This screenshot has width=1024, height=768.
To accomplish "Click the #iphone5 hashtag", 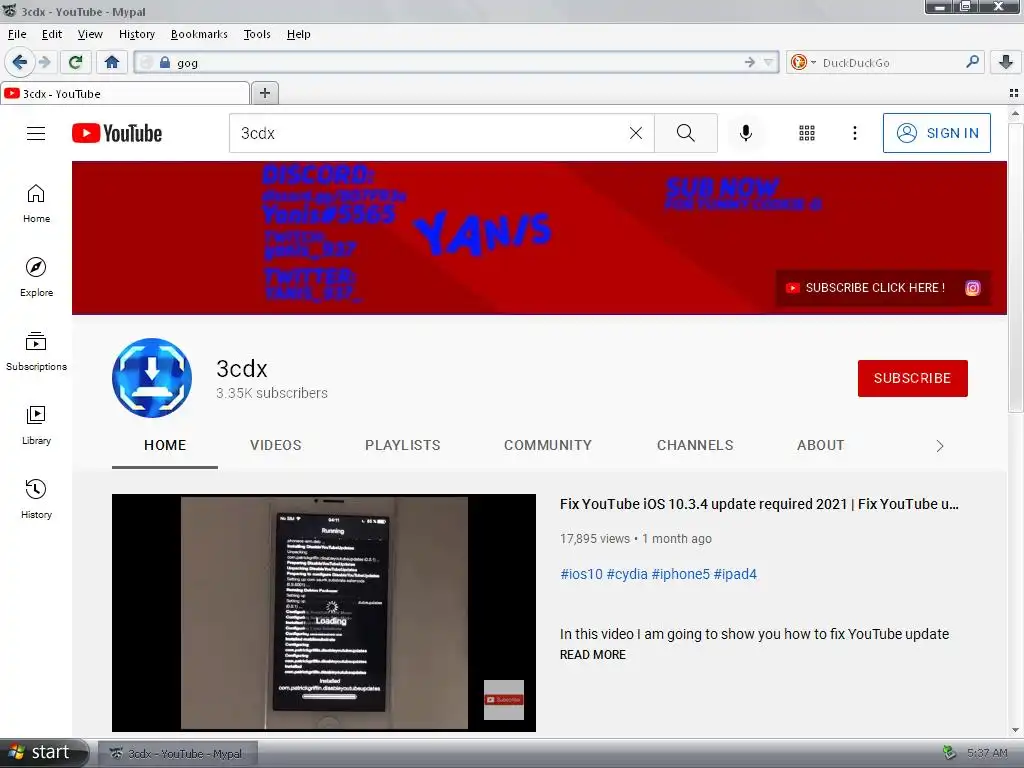I will click(x=680, y=574).
